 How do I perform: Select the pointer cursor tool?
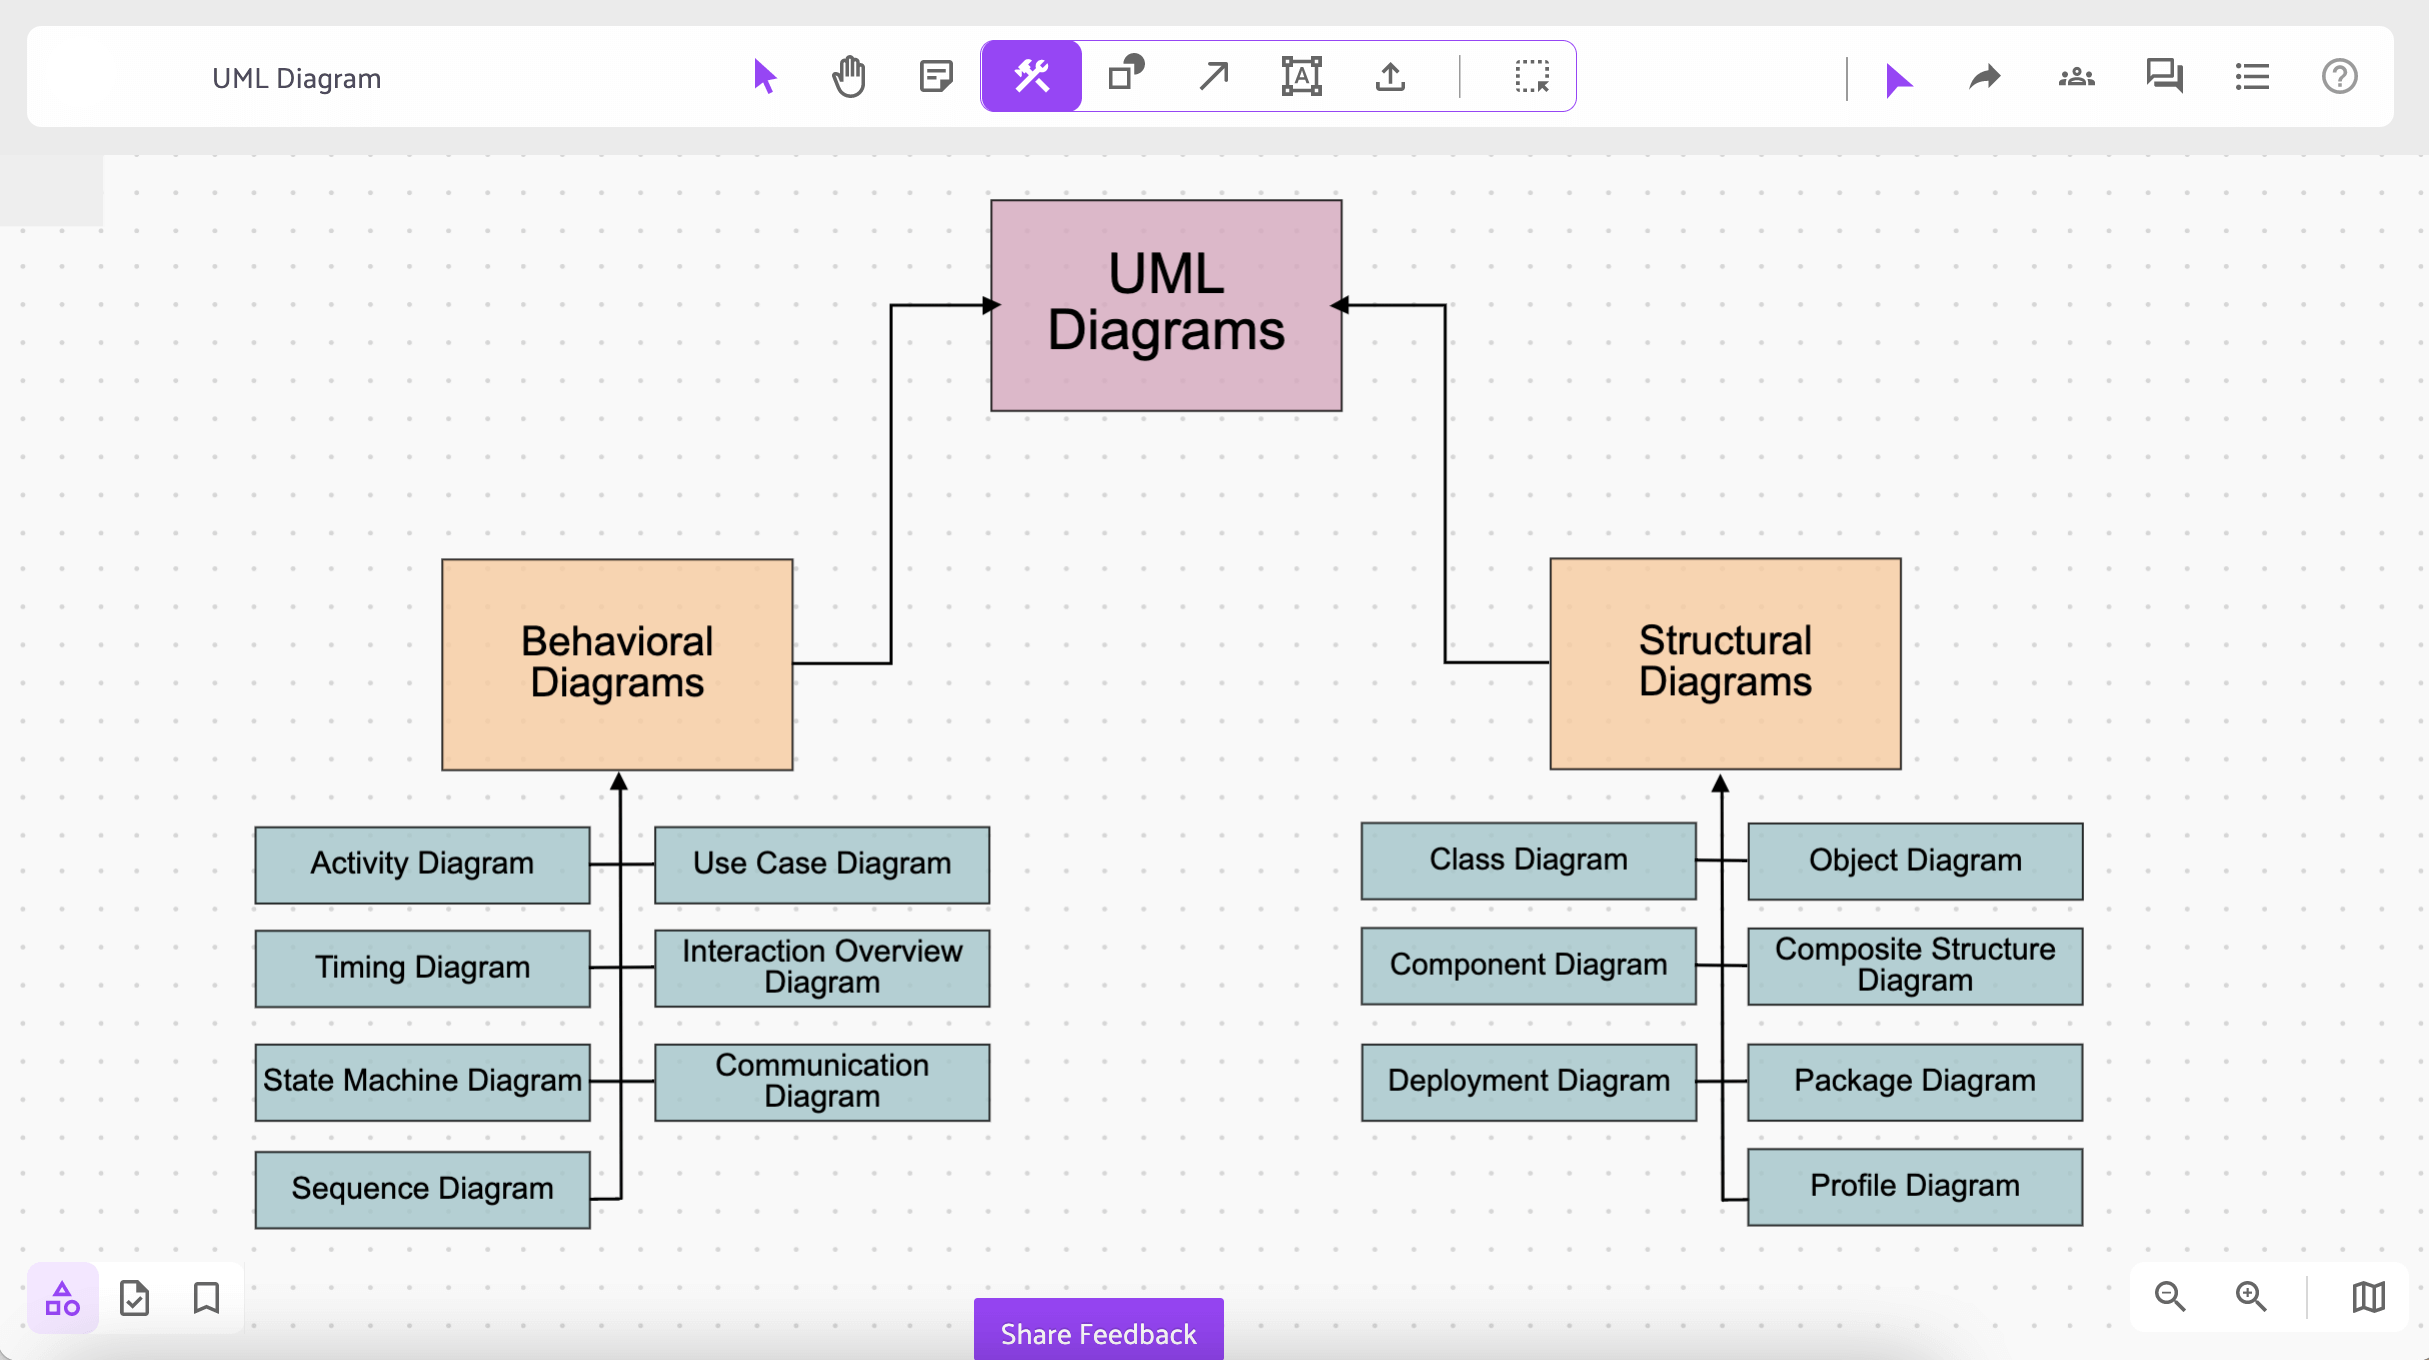[x=765, y=77]
